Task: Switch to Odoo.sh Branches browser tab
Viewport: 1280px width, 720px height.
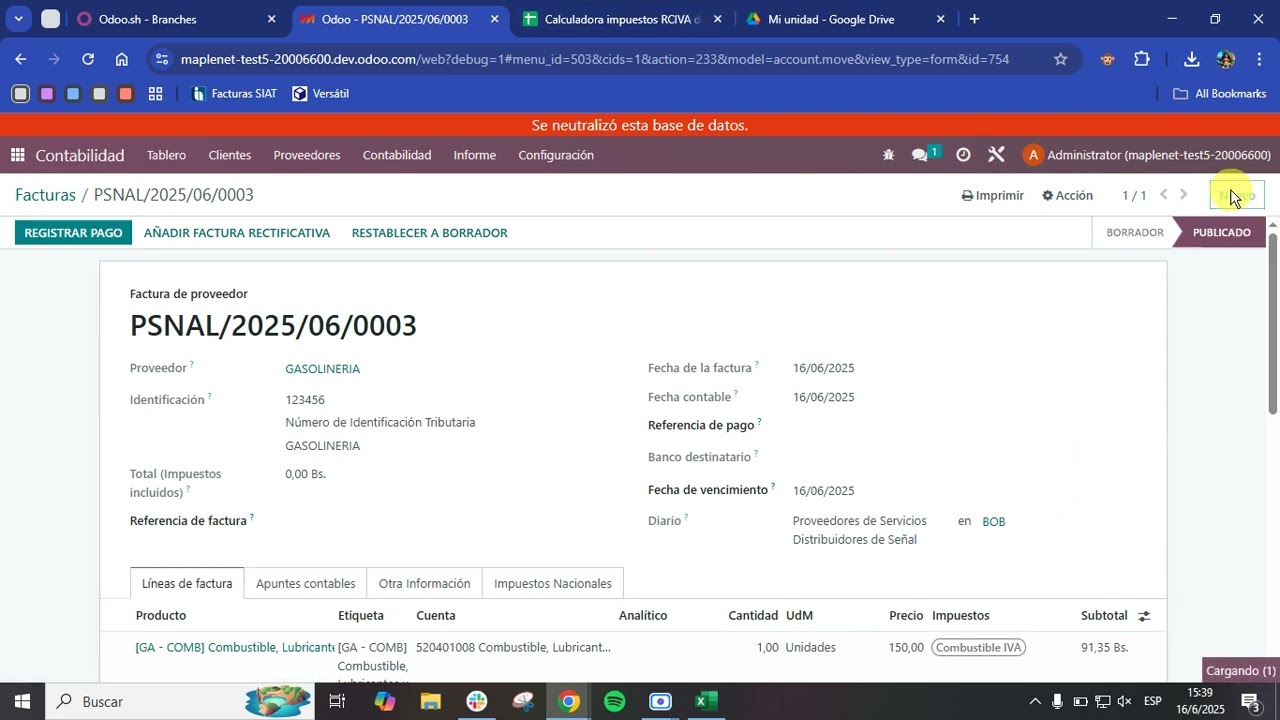Action: [x=176, y=19]
